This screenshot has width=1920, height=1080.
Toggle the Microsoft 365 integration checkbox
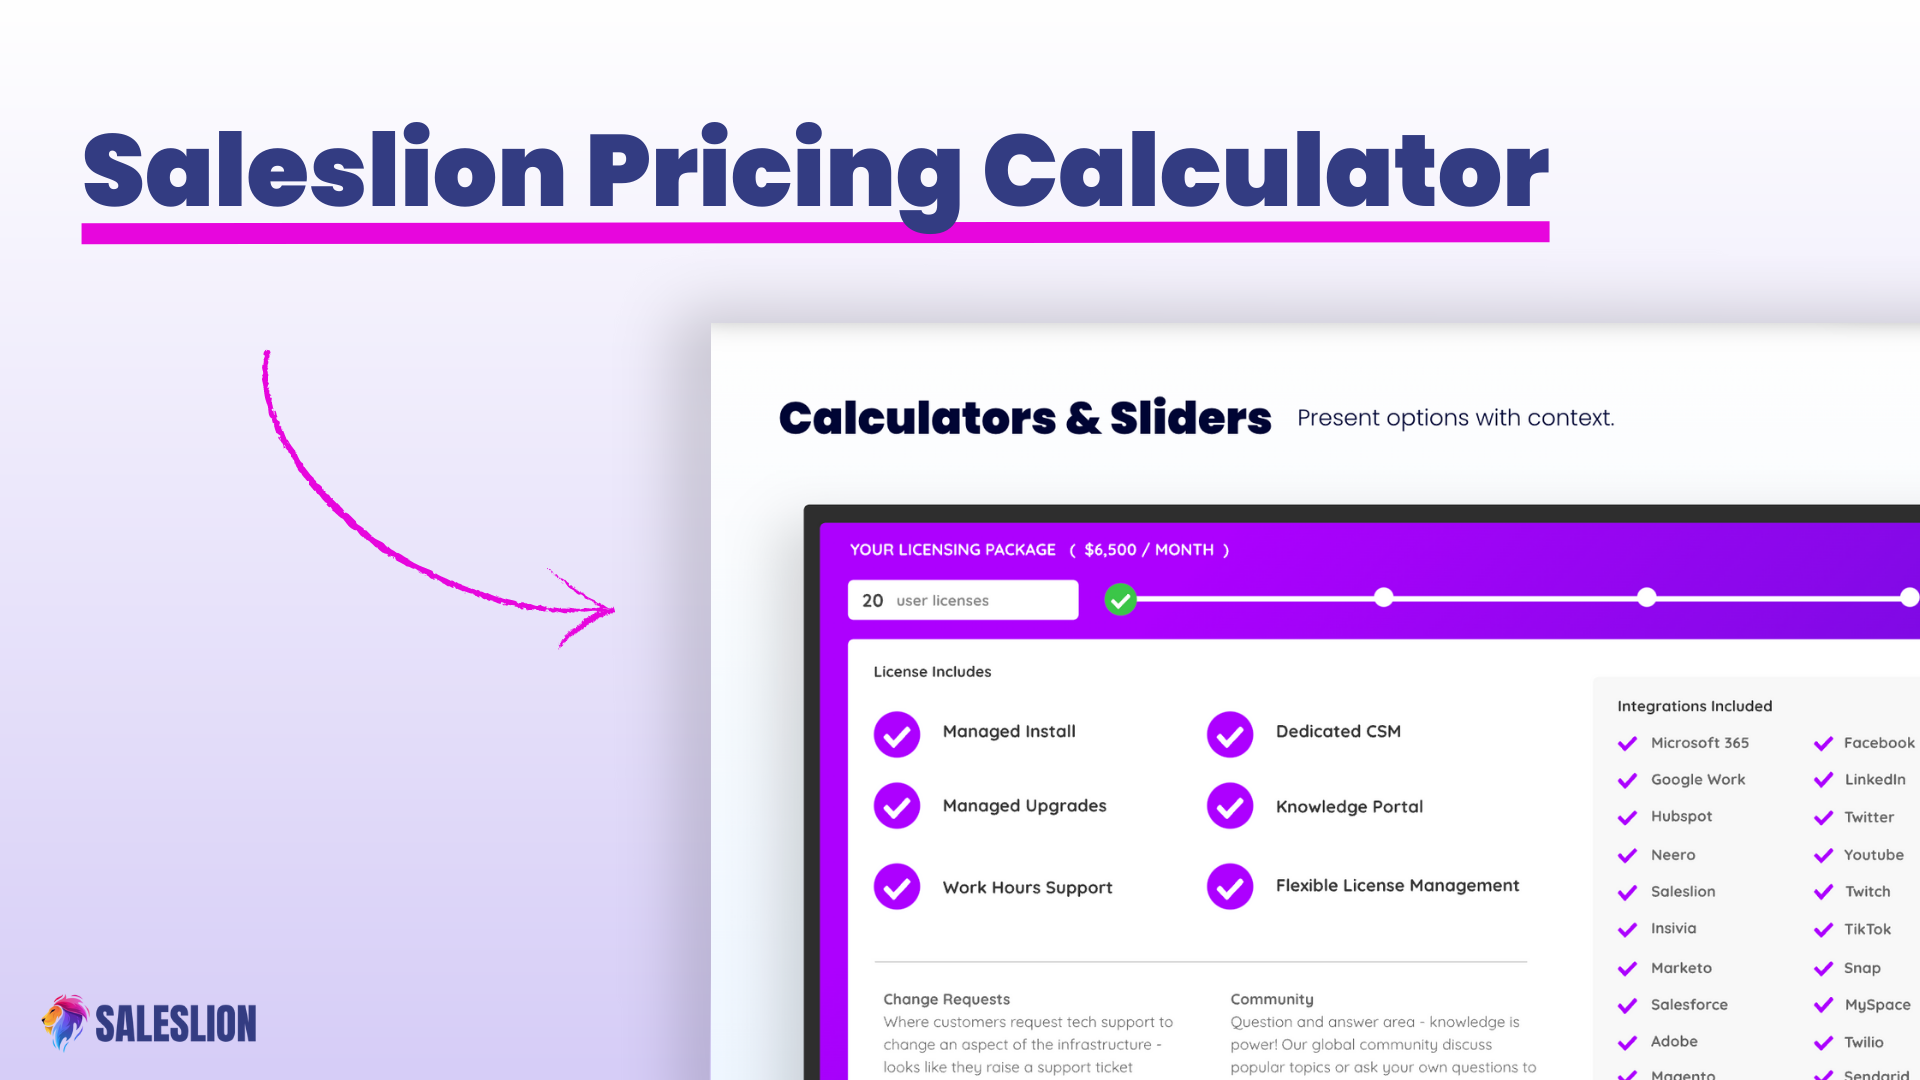pyautogui.click(x=1627, y=742)
